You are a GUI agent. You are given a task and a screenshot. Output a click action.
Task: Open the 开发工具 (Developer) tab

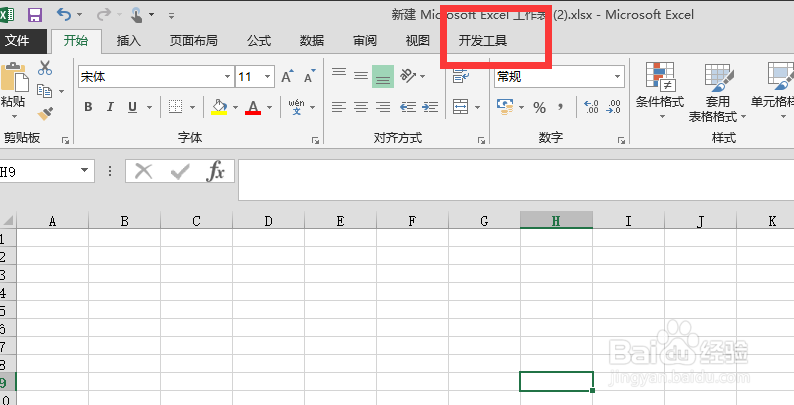coord(483,40)
